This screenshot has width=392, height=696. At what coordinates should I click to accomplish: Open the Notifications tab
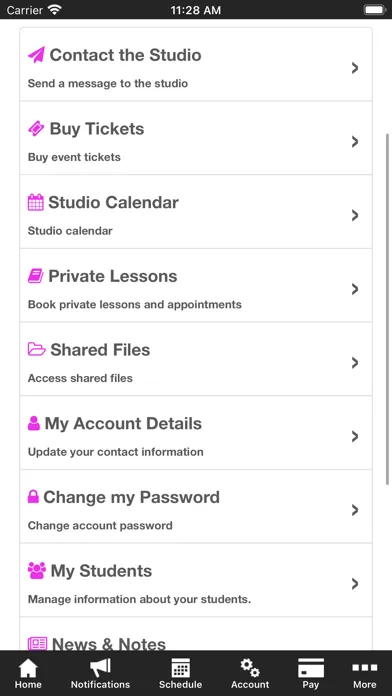click(100, 674)
